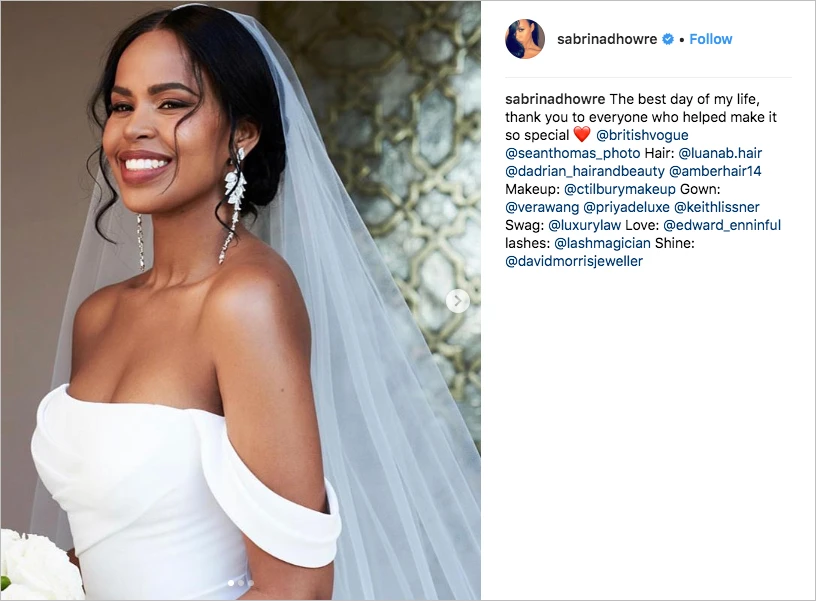
Task: Open the @verawang mention
Action: (x=542, y=207)
